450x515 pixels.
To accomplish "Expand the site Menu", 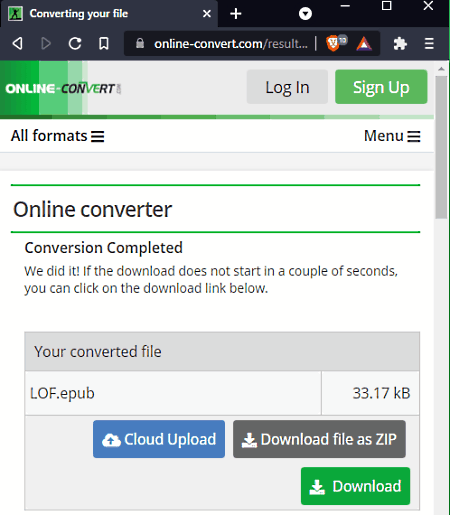I will [392, 136].
